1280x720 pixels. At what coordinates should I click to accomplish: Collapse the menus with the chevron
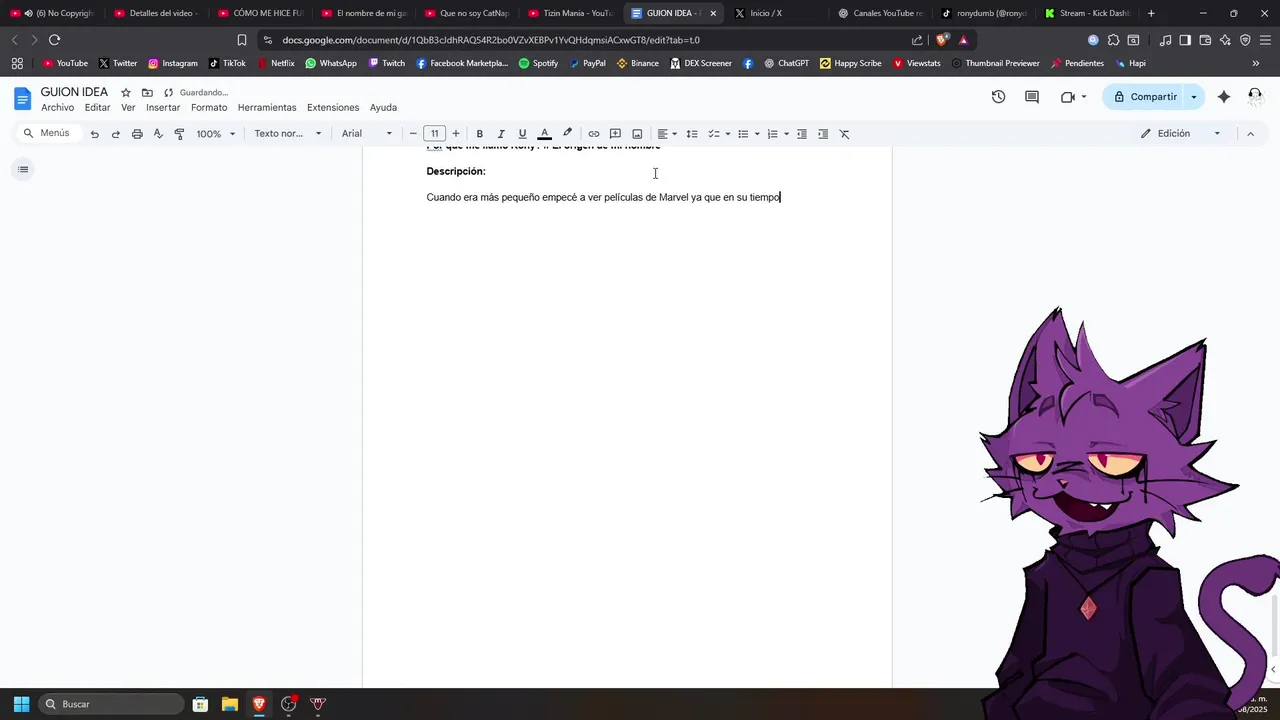tap(1250, 134)
